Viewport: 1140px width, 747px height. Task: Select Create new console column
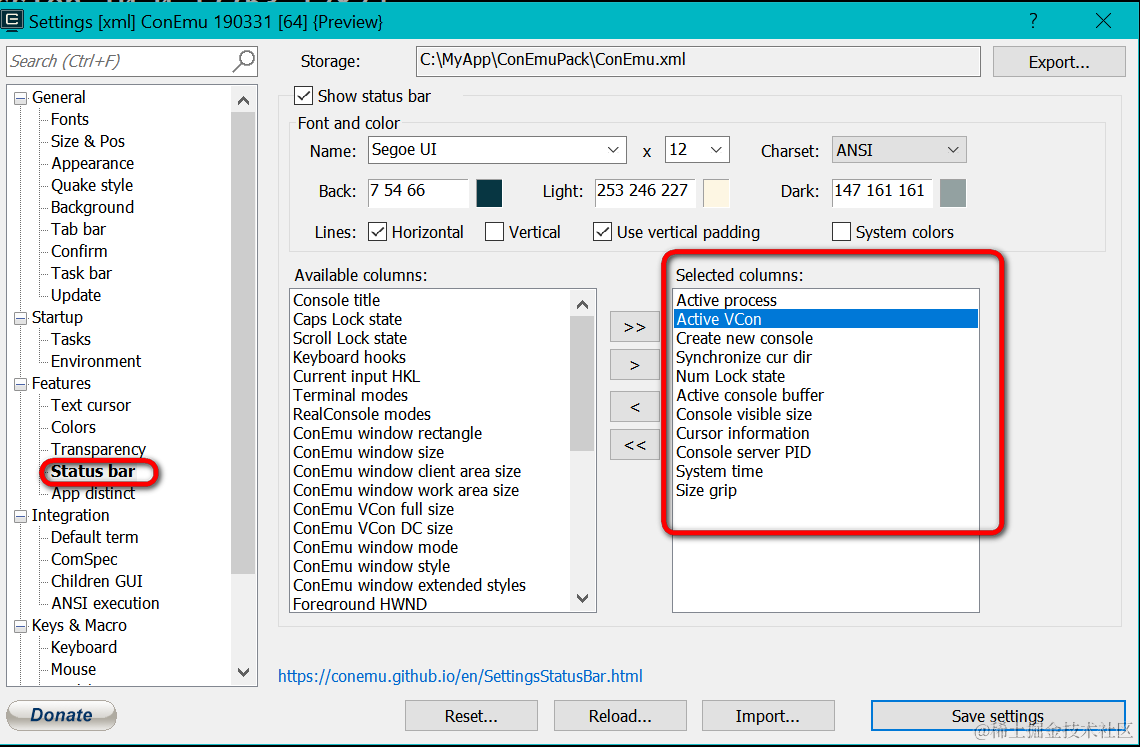[826, 338]
